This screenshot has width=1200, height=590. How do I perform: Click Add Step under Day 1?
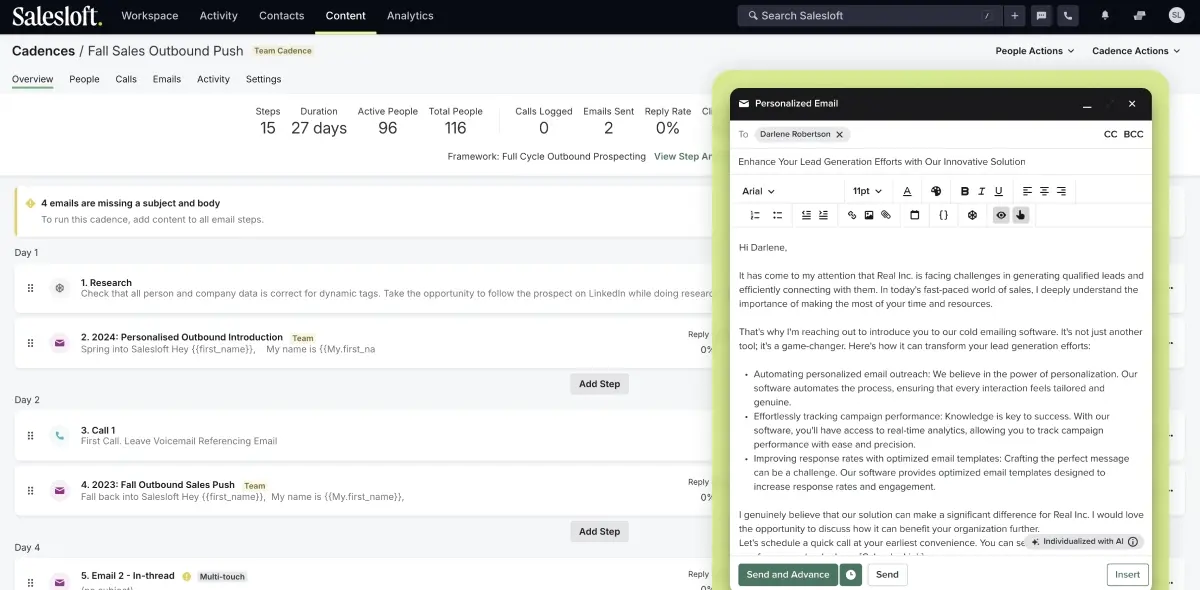(599, 384)
